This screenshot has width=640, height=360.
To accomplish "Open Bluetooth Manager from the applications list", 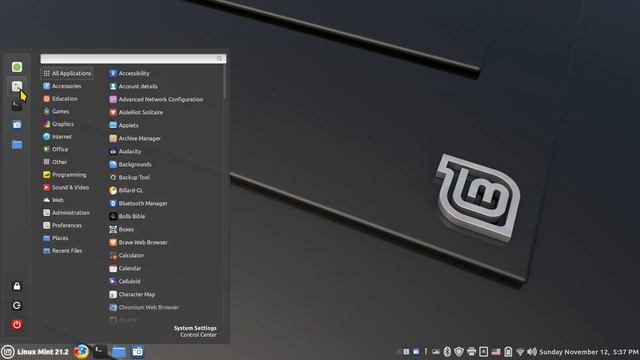I will tap(138, 203).
